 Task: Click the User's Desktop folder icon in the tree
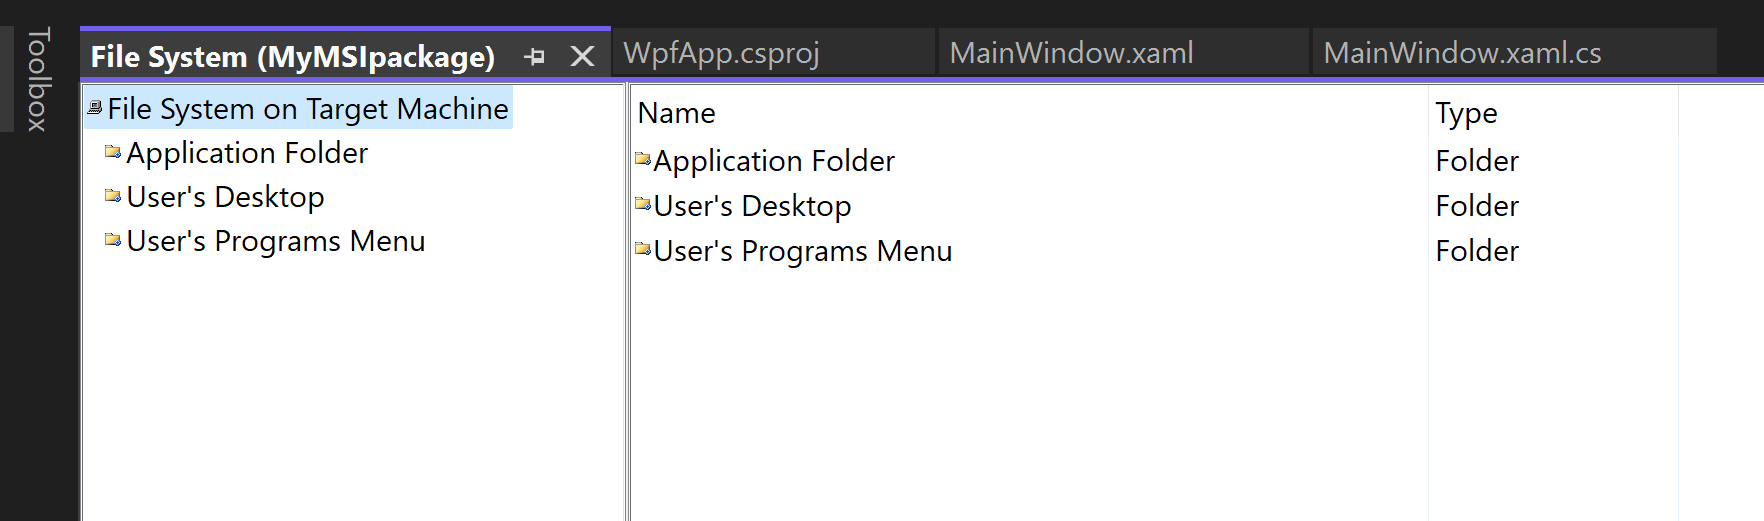[113, 196]
